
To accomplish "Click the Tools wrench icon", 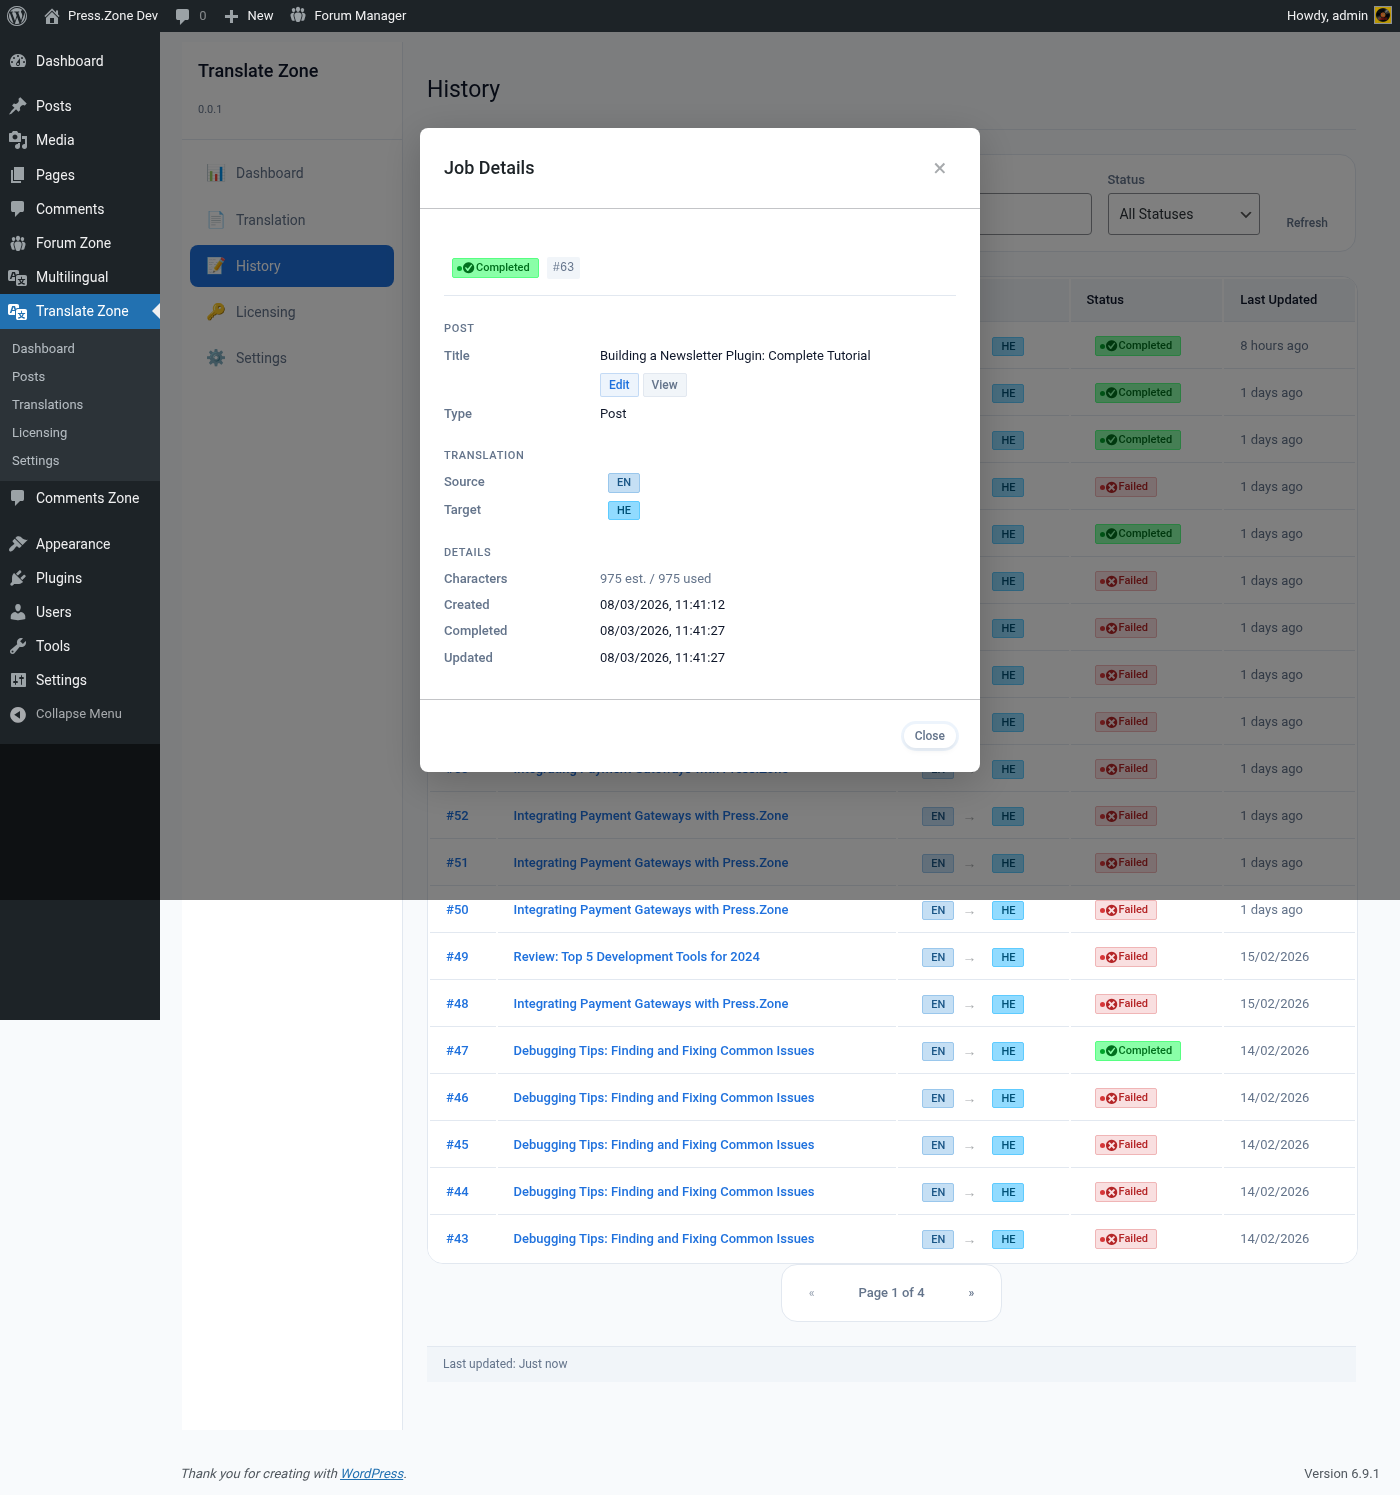I will click(18, 646).
